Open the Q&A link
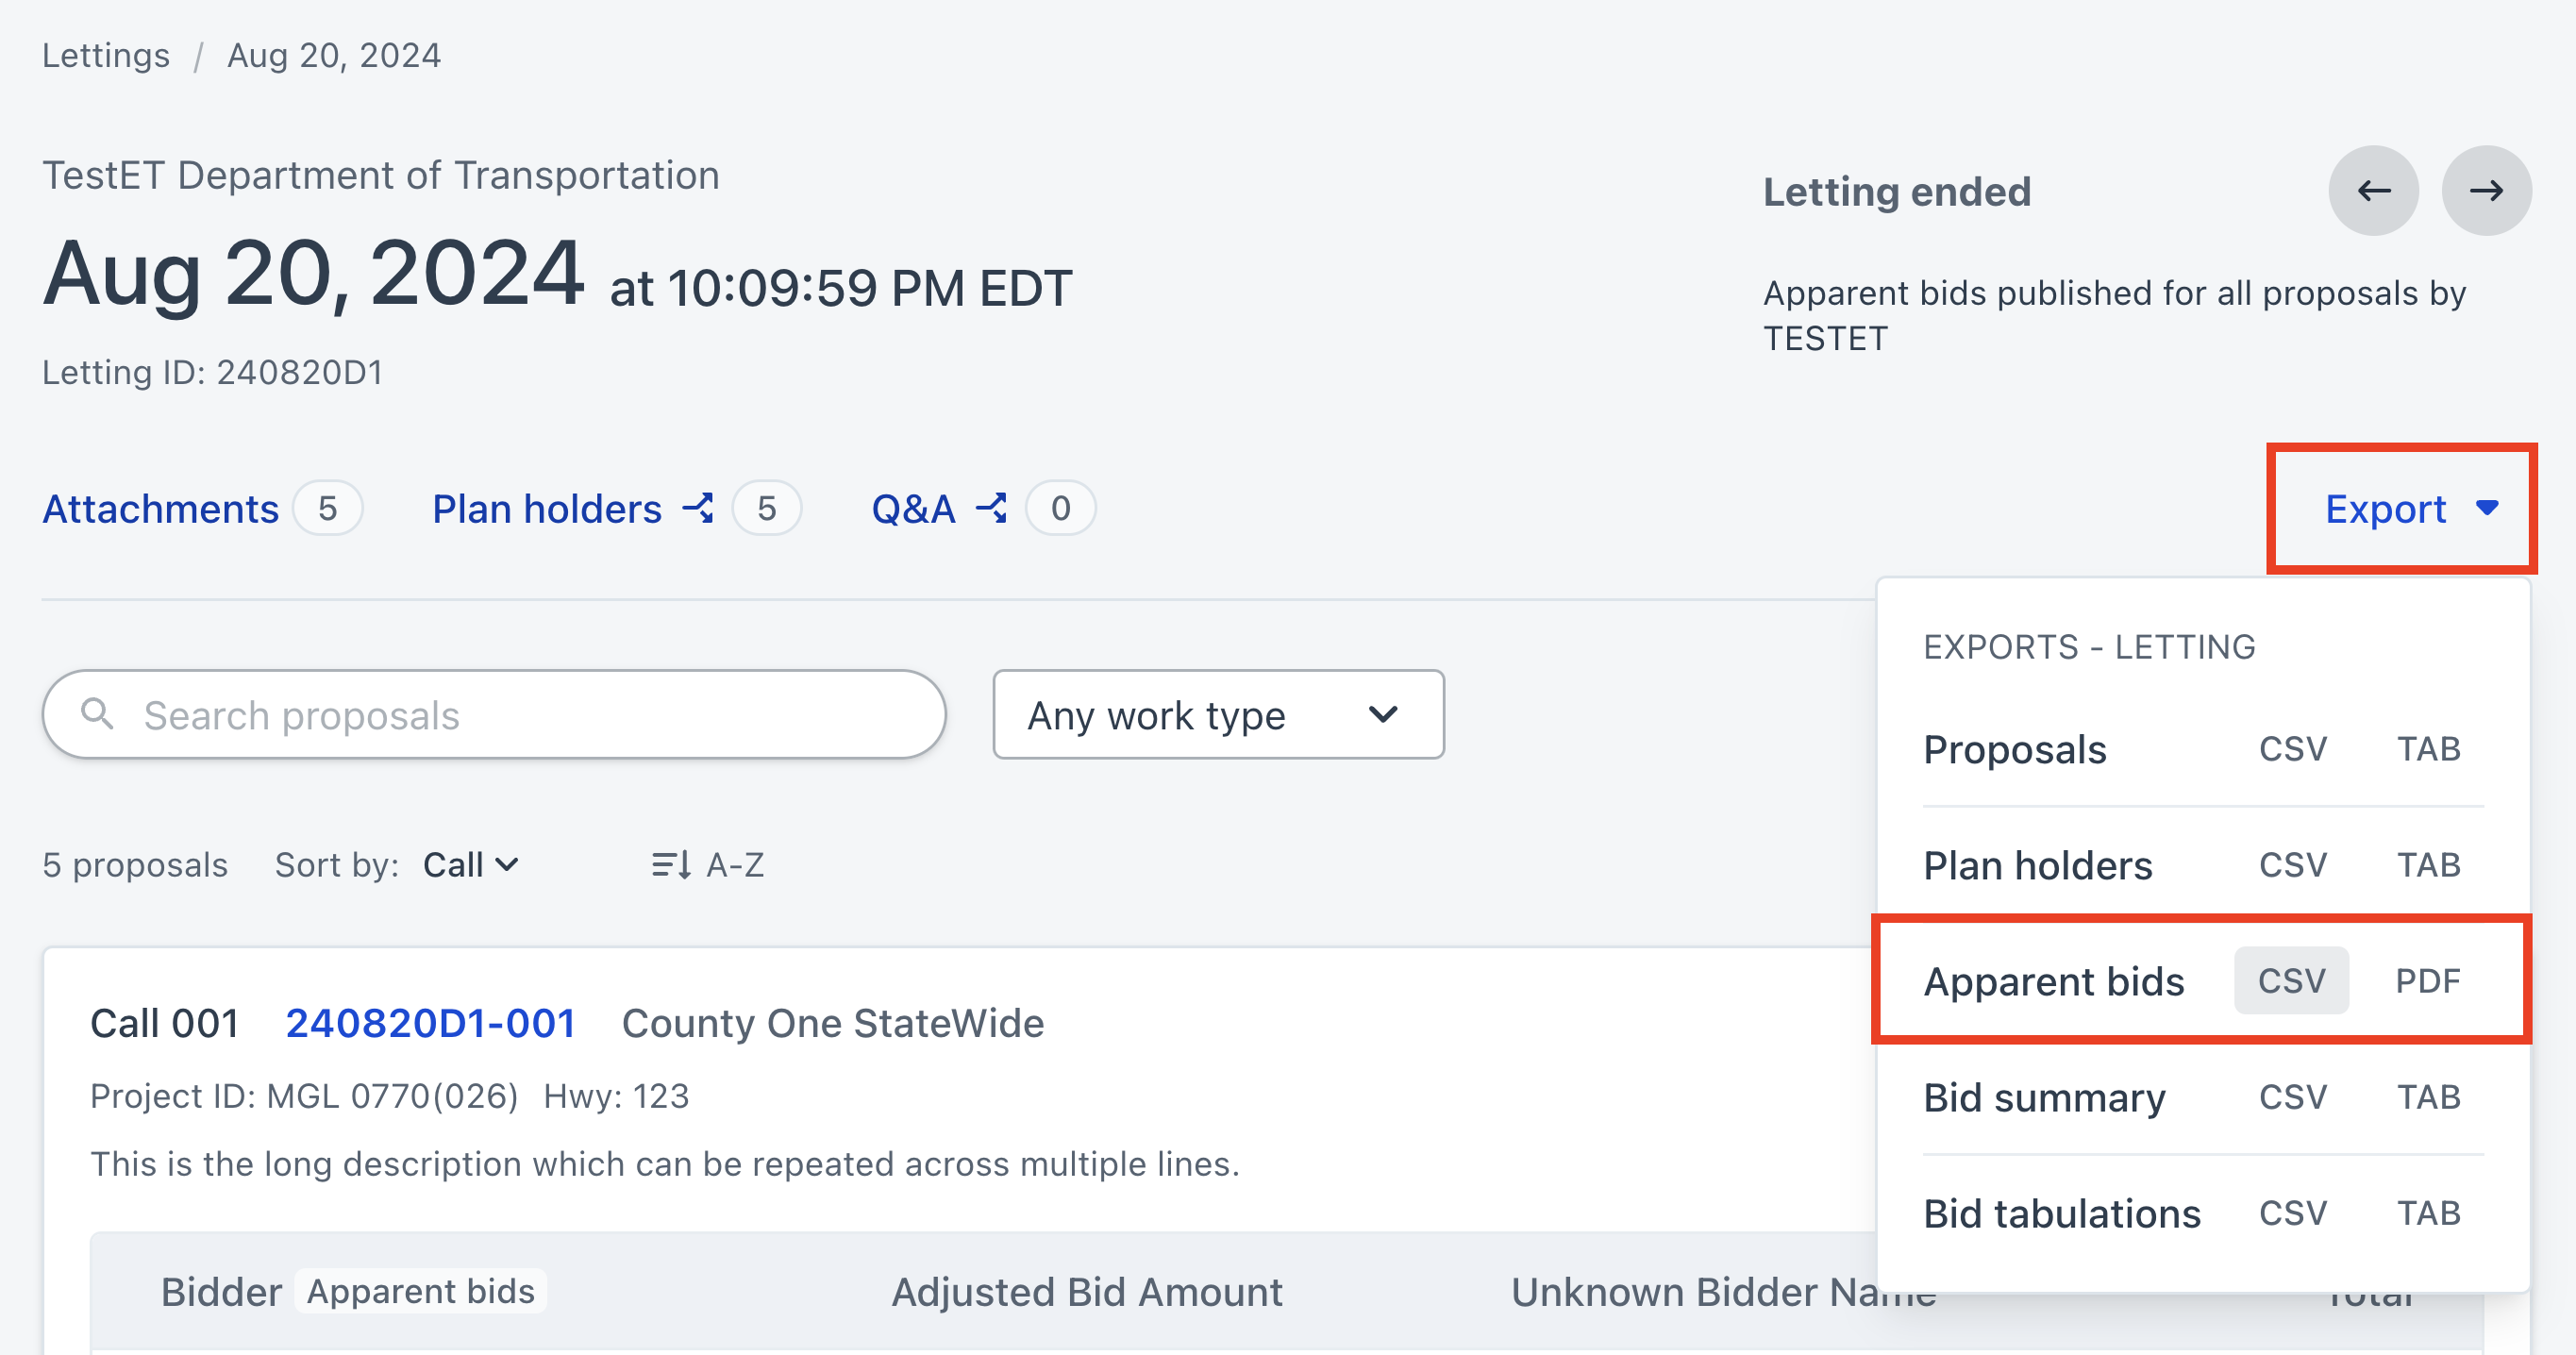Viewport: 2576px width, 1355px height. pyautogui.click(x=913, y=509)
